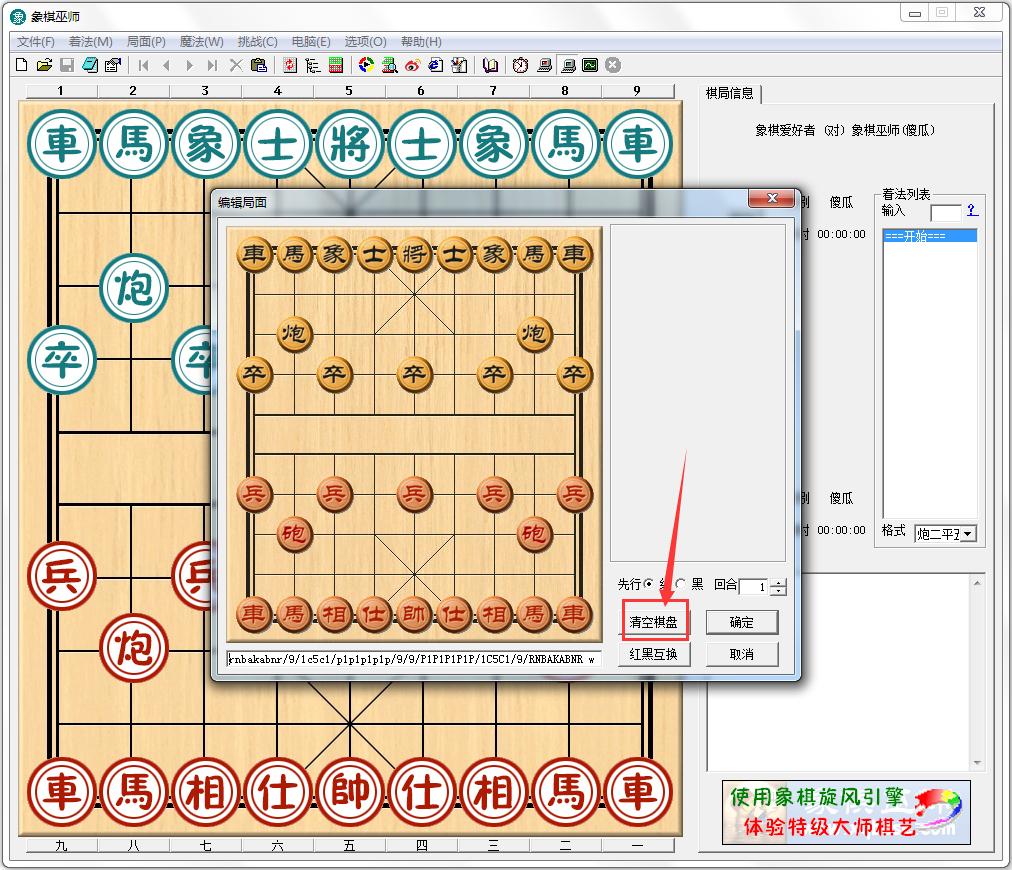Open the 挑战(C) menu
Screen dimensions: 1012x870
coord(258,42)
